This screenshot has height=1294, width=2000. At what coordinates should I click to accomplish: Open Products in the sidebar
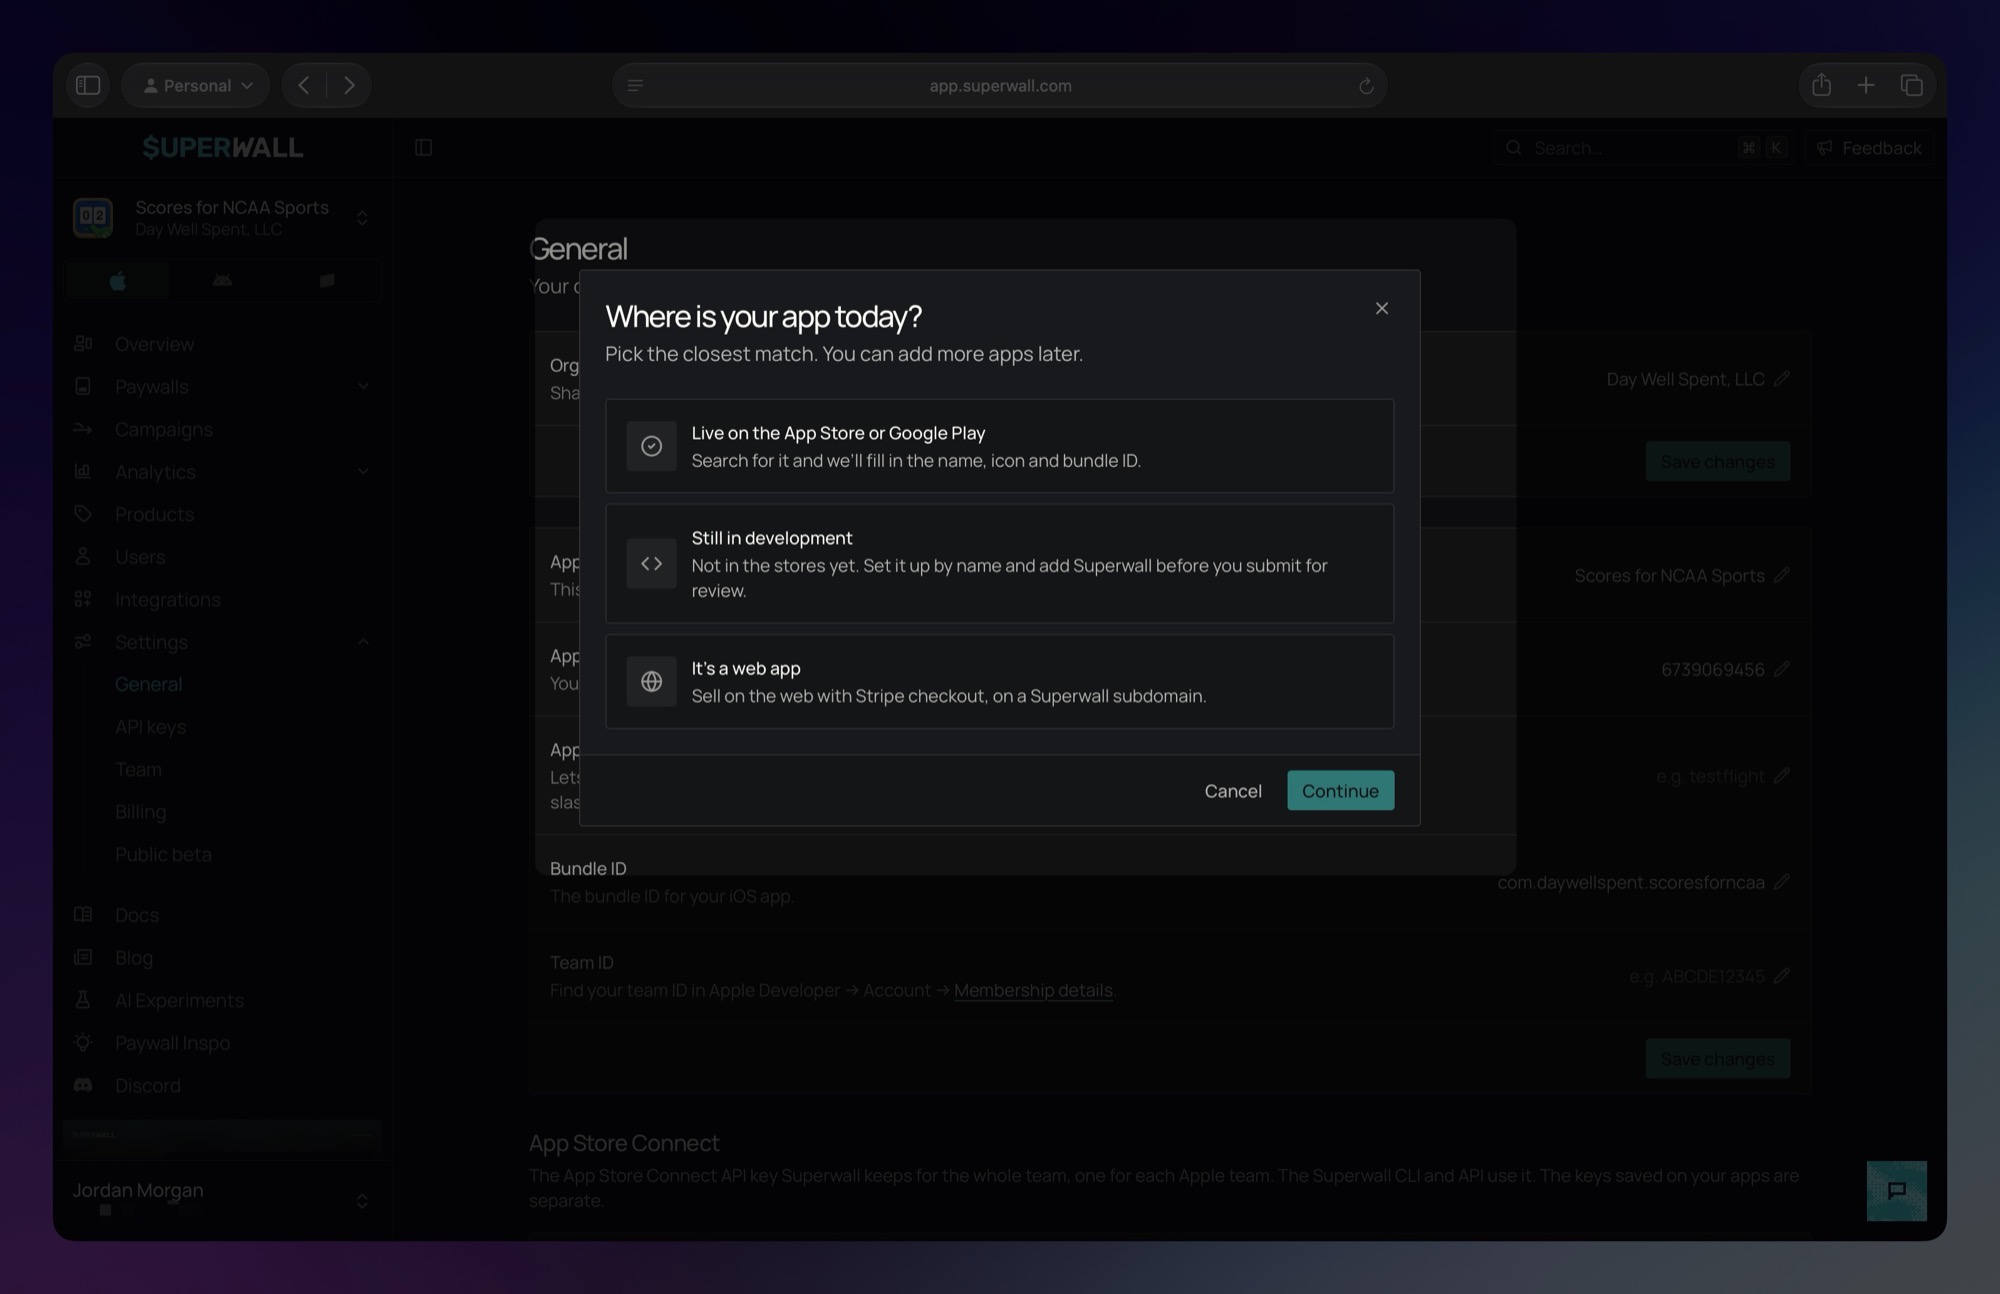coord(154,514)
